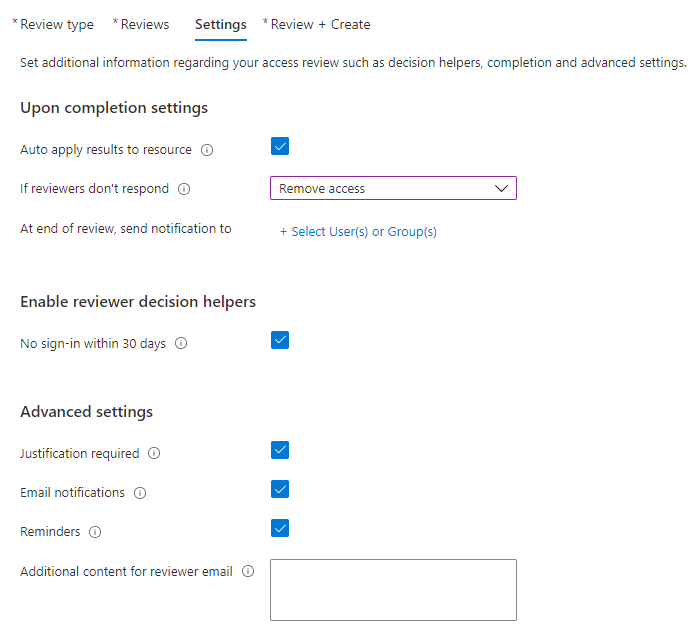Image resolution: width=693 pixels, height=637 pixels.
Task: Turn off the Email notifications checkbox
Action: [280, 489]
